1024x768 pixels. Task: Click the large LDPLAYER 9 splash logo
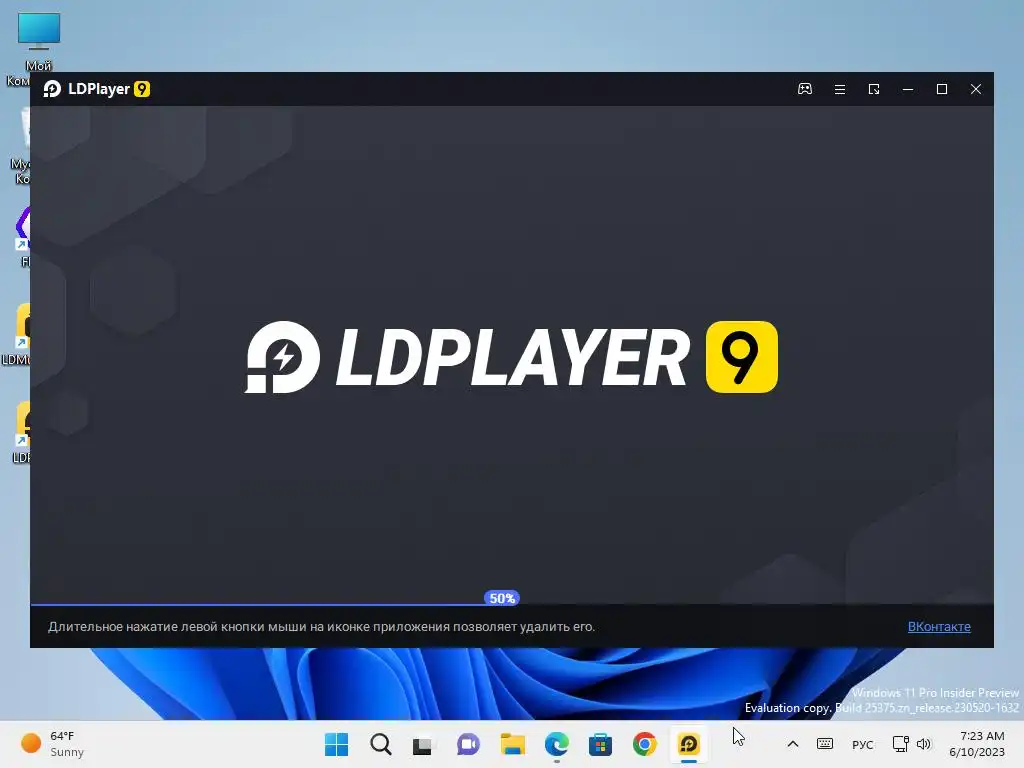pos(511,357)
